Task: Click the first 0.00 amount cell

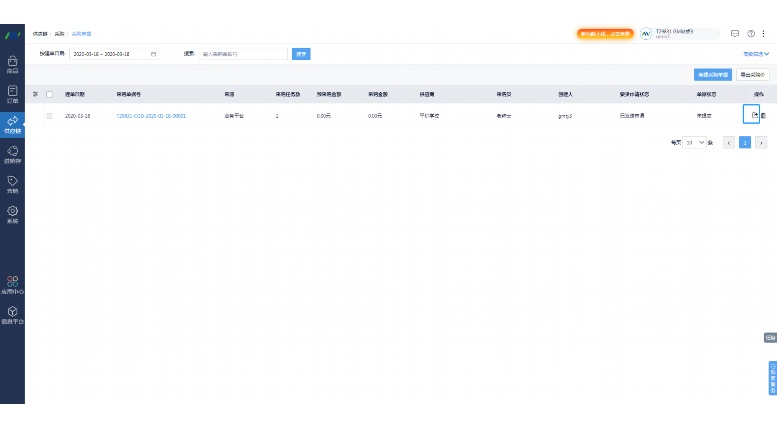Action: (x=324, y=116)
